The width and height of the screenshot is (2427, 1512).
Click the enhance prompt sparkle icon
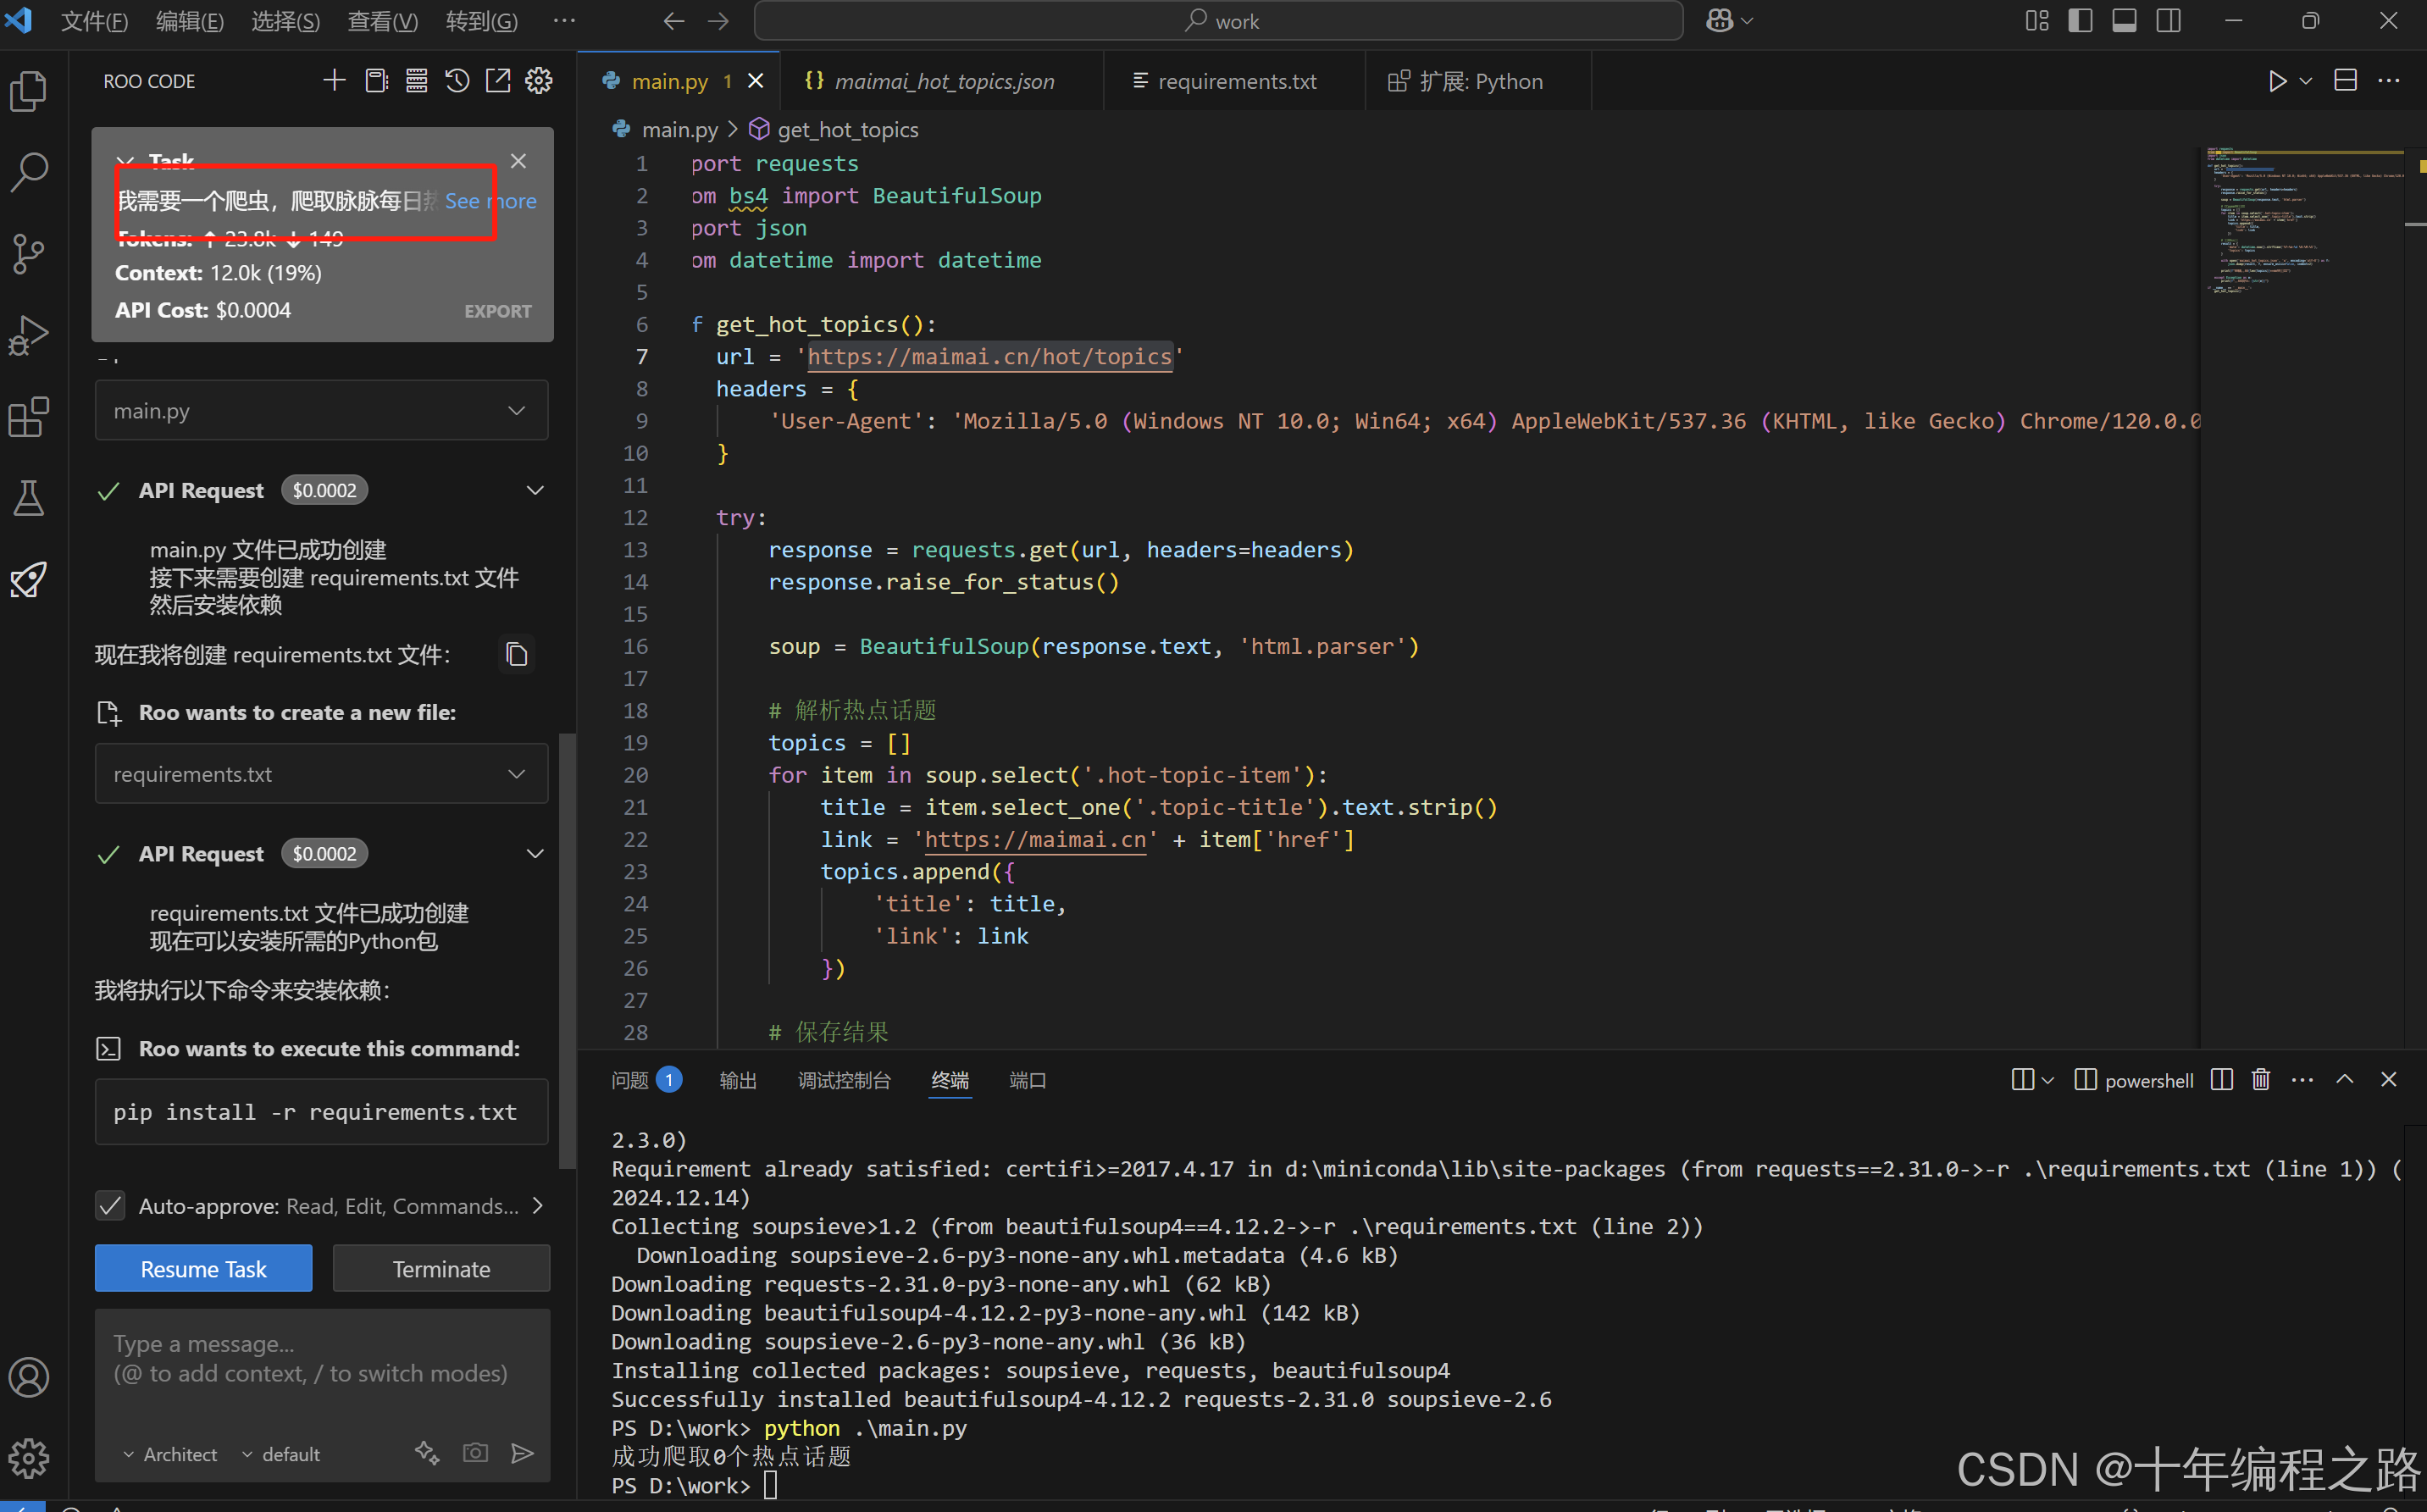[427, 1453]
